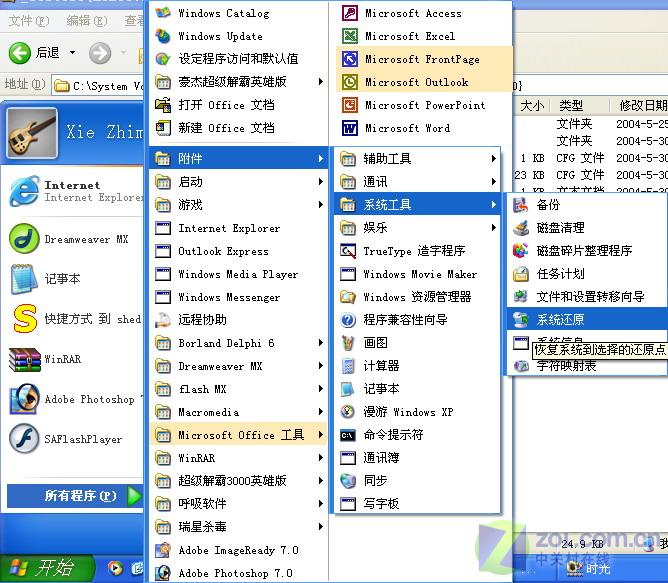This screenshot has height=583, width=668.
Task: Expand Microsoft Office 工具 folder
Action: click(x=239, y=435)
